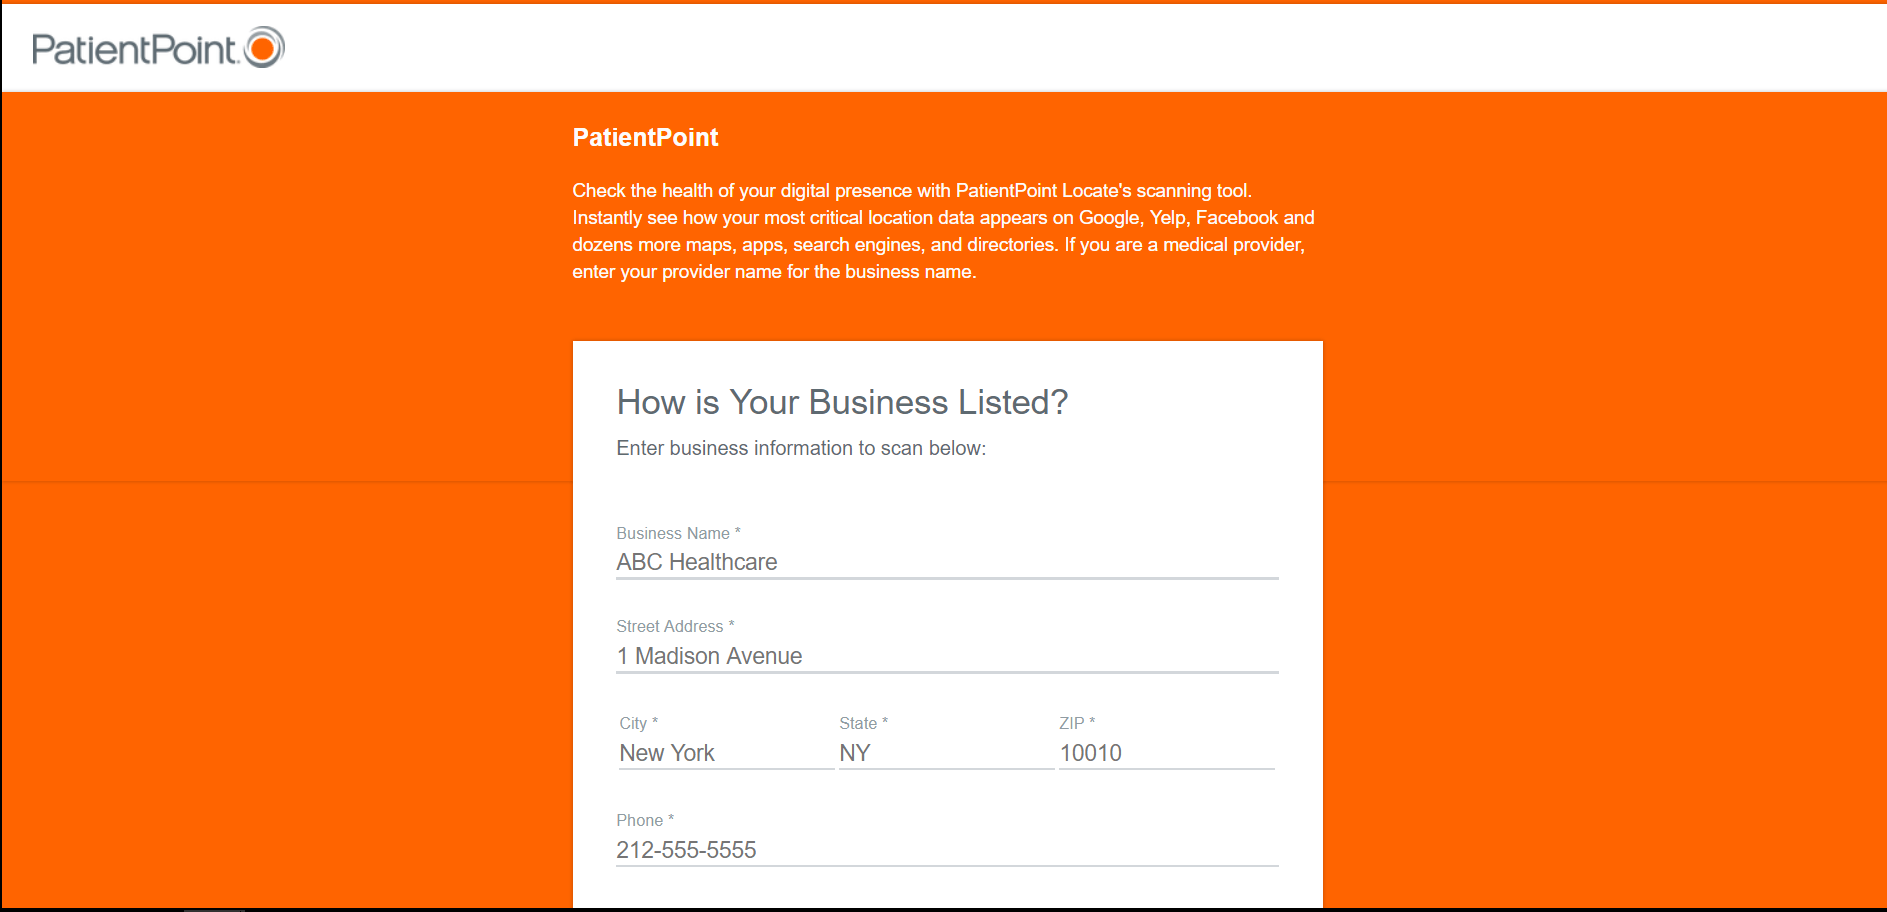Click the 'Phone *' field label

[645, 820]
